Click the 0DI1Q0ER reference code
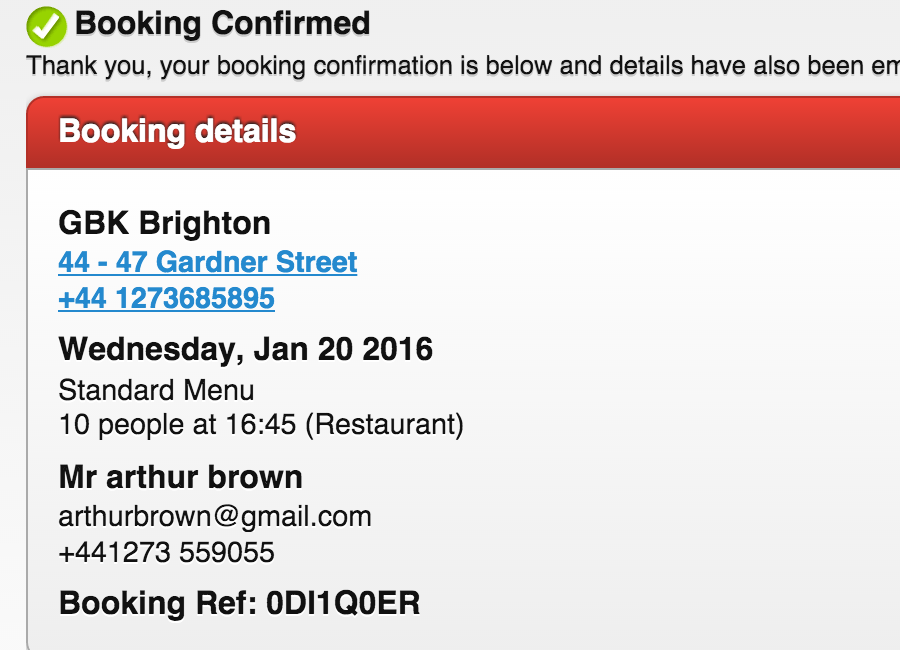Screen dimensions: 900x650 [x=343, y=603]
